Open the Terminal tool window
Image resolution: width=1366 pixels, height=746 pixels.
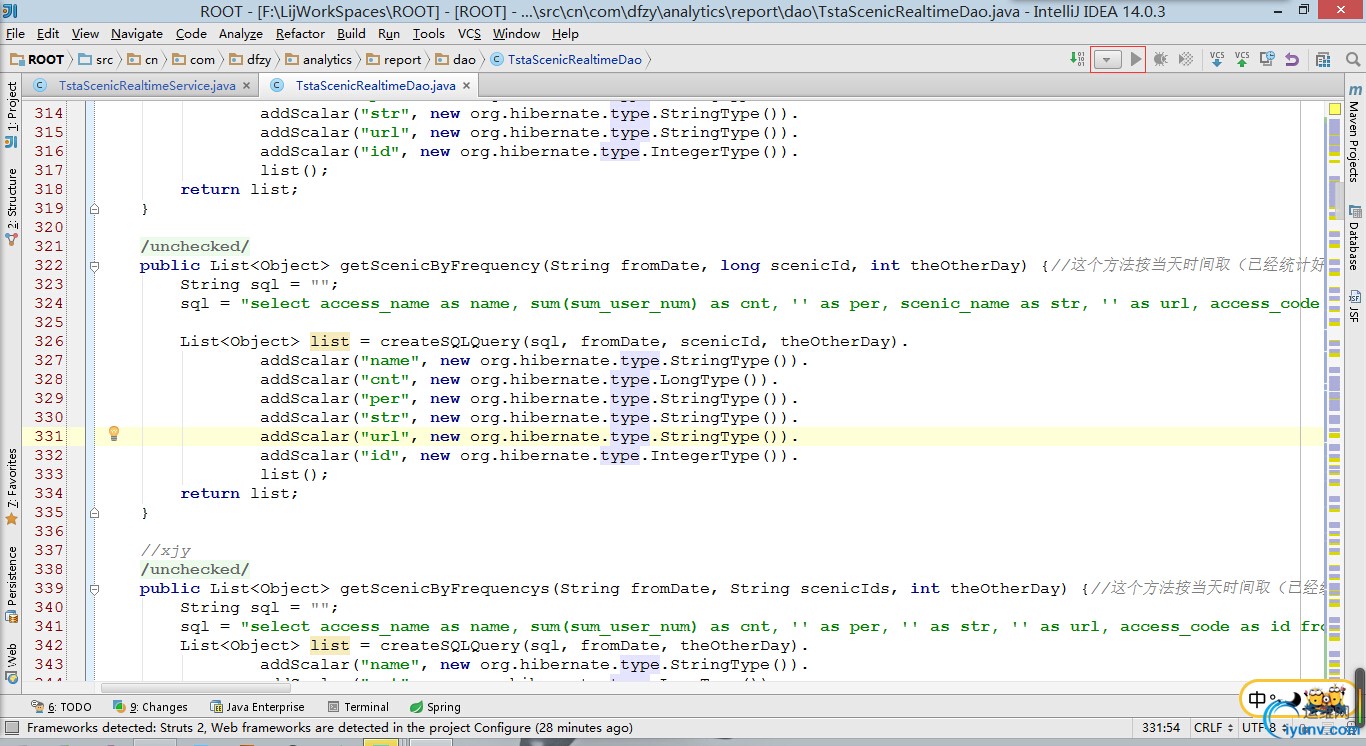point(358,707)
